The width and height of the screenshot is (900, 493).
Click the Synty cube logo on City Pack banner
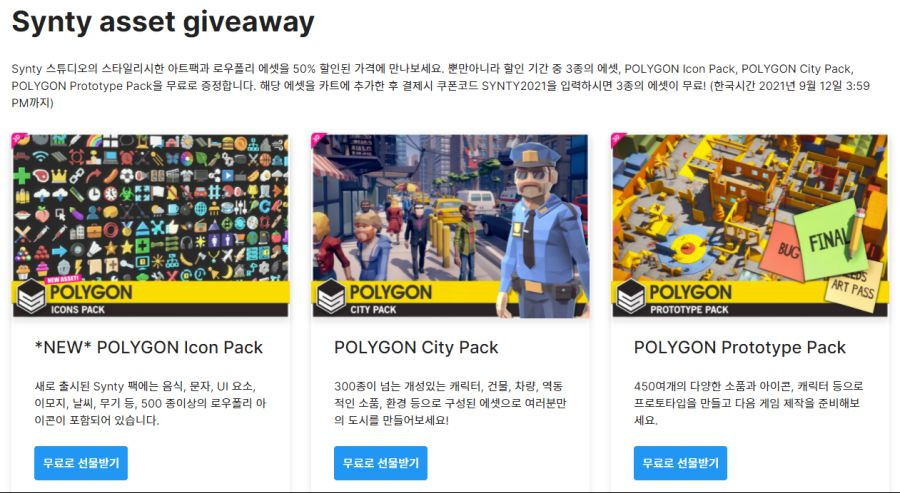point(331,297)
